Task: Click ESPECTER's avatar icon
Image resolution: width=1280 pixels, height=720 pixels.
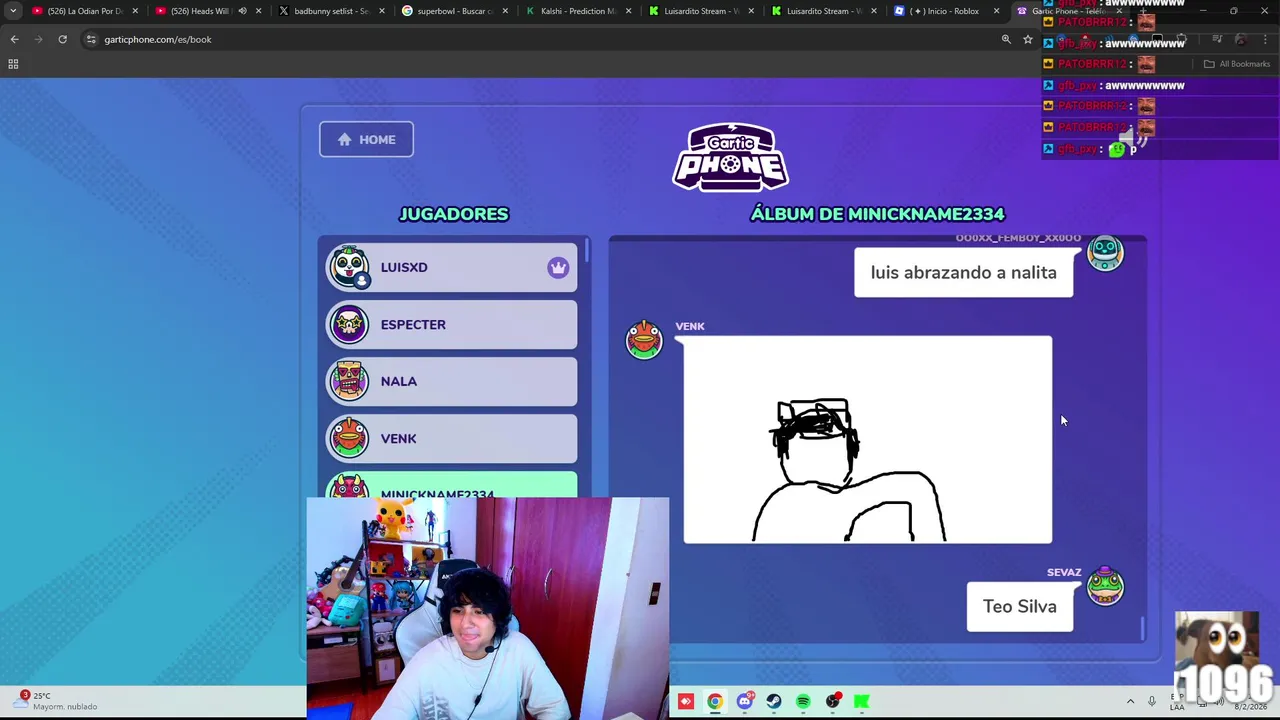Action: click(350, 324)
